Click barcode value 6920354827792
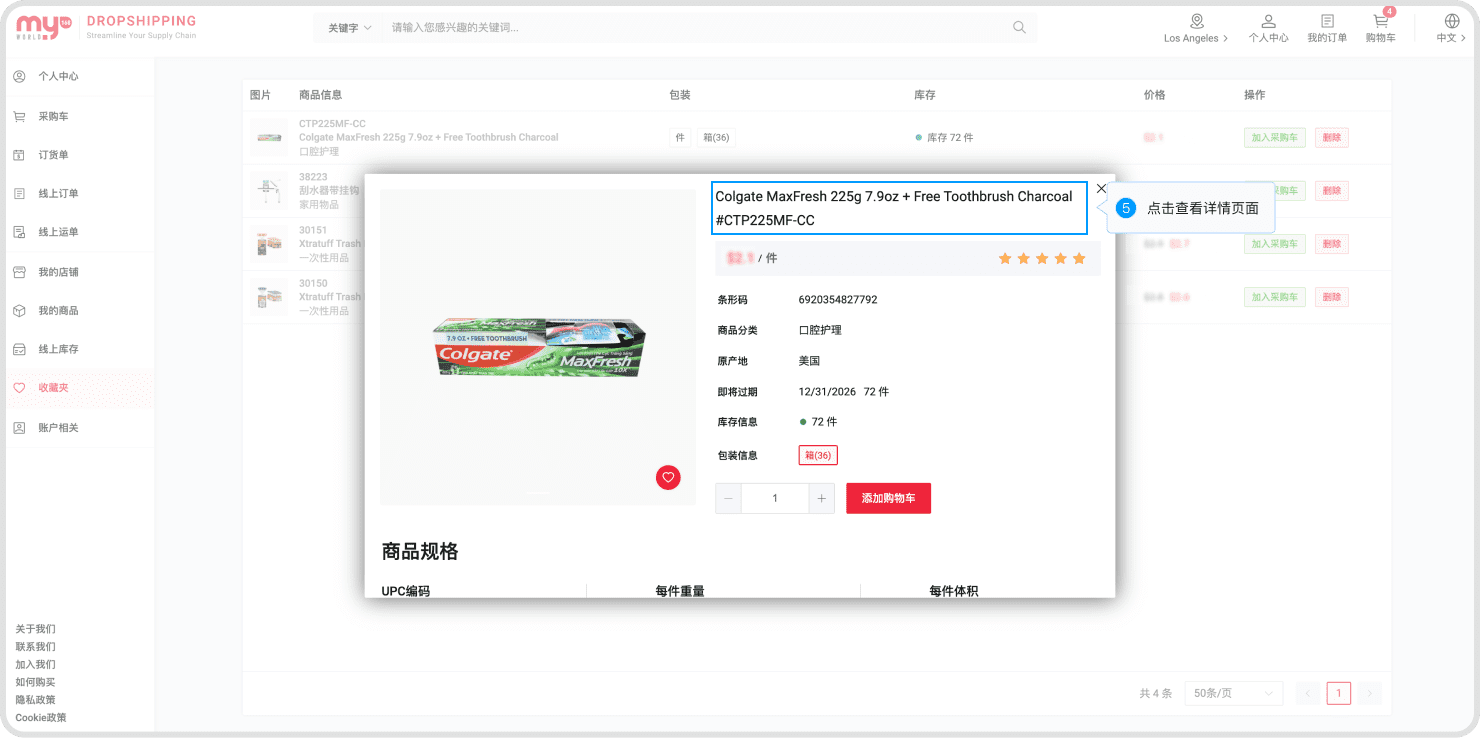Image resolution: width=1480 pixels, height=738 pixels. tap(838, 300)
